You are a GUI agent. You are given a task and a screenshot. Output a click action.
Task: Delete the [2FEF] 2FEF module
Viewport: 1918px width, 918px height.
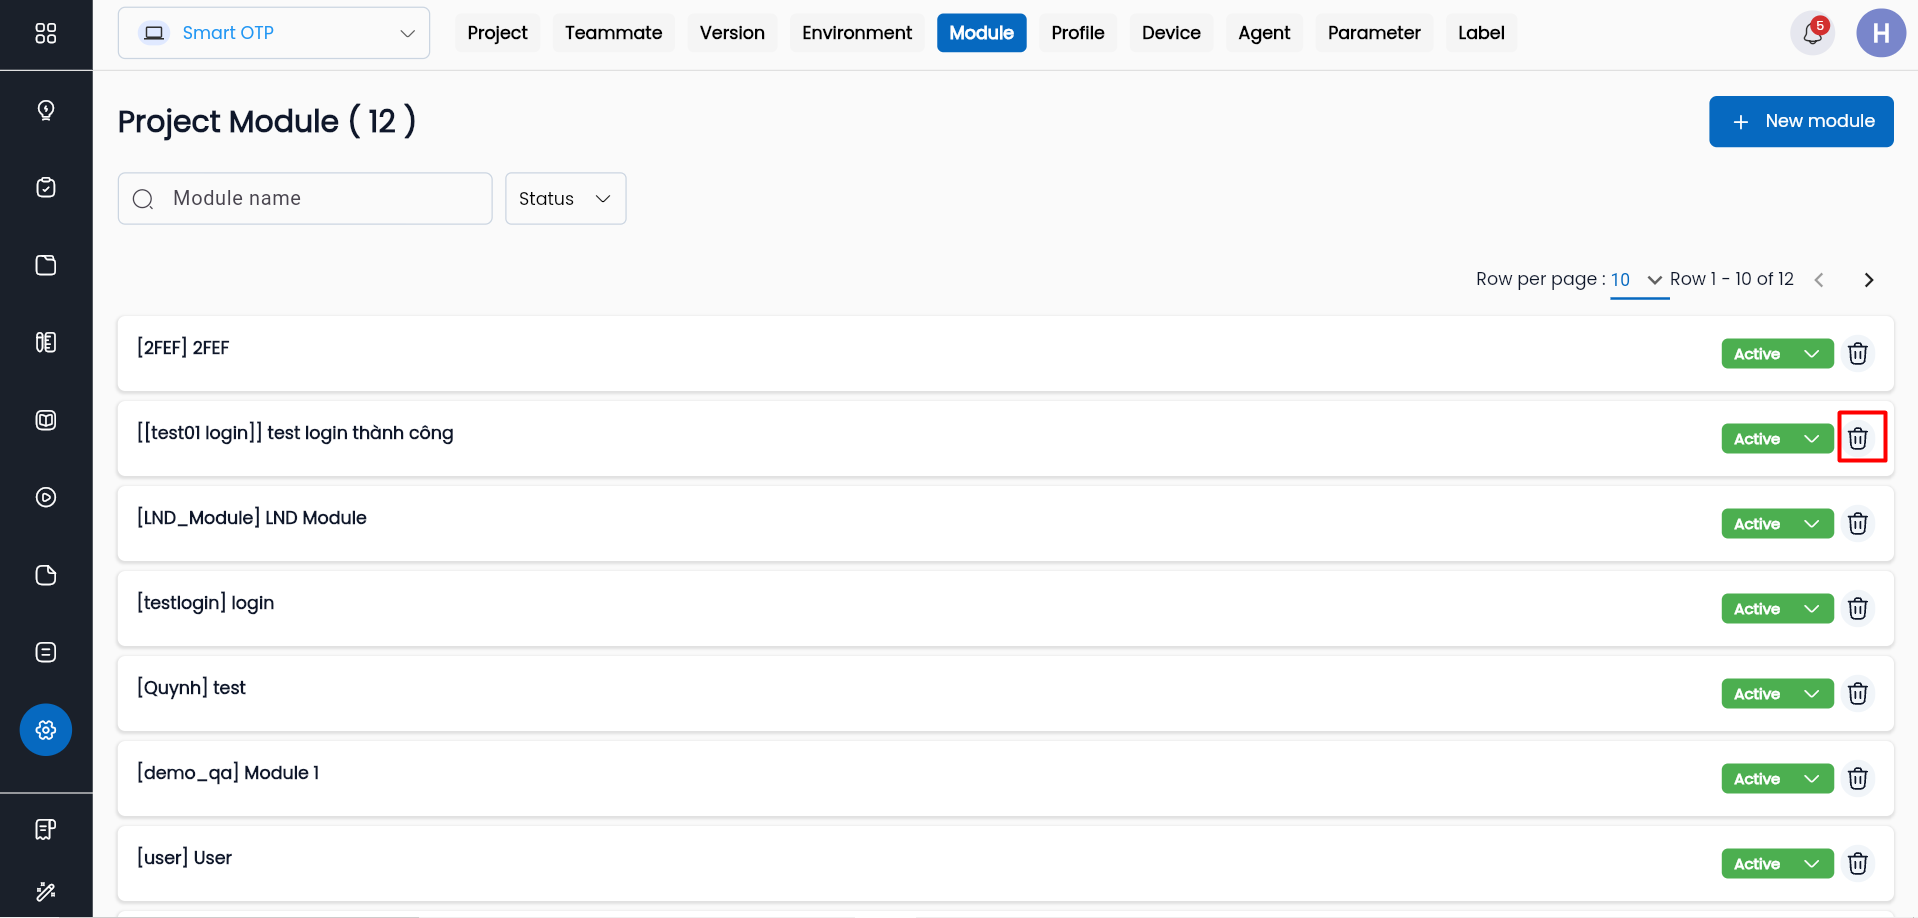click(1857, 354)
